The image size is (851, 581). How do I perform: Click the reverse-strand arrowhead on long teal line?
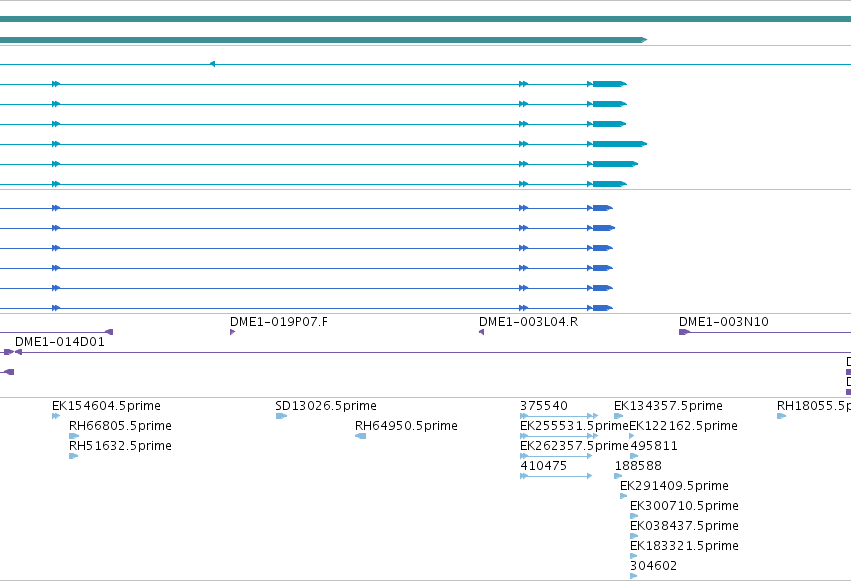(x=212, y=64)
